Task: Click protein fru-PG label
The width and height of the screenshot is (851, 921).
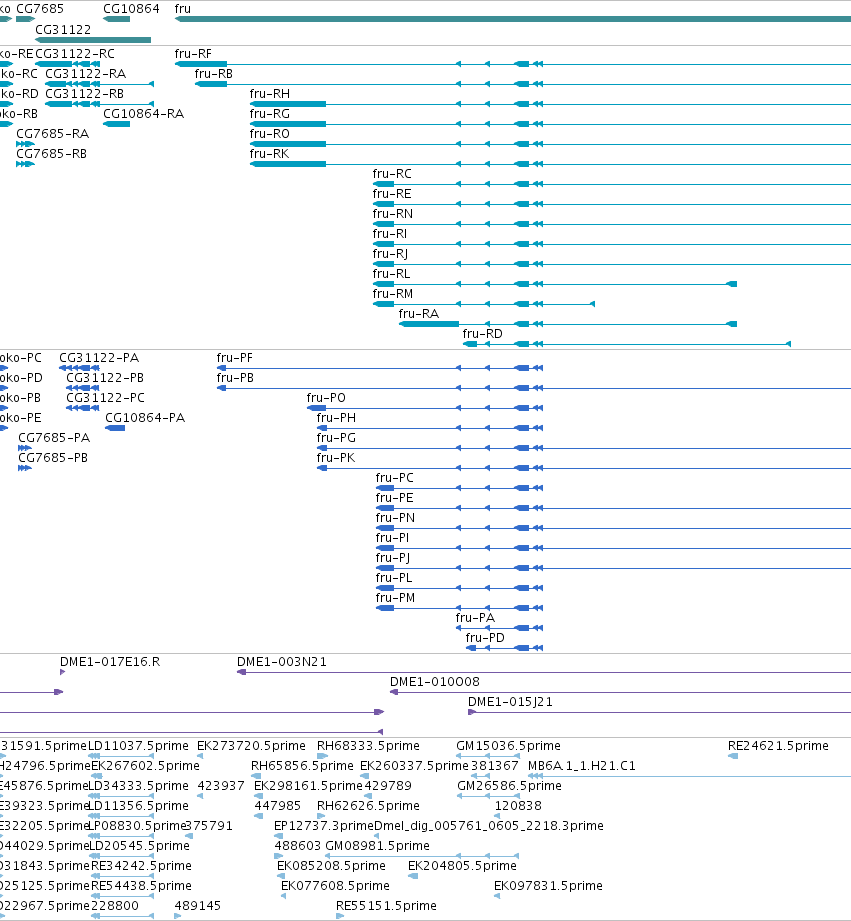Action: [336, 438]
